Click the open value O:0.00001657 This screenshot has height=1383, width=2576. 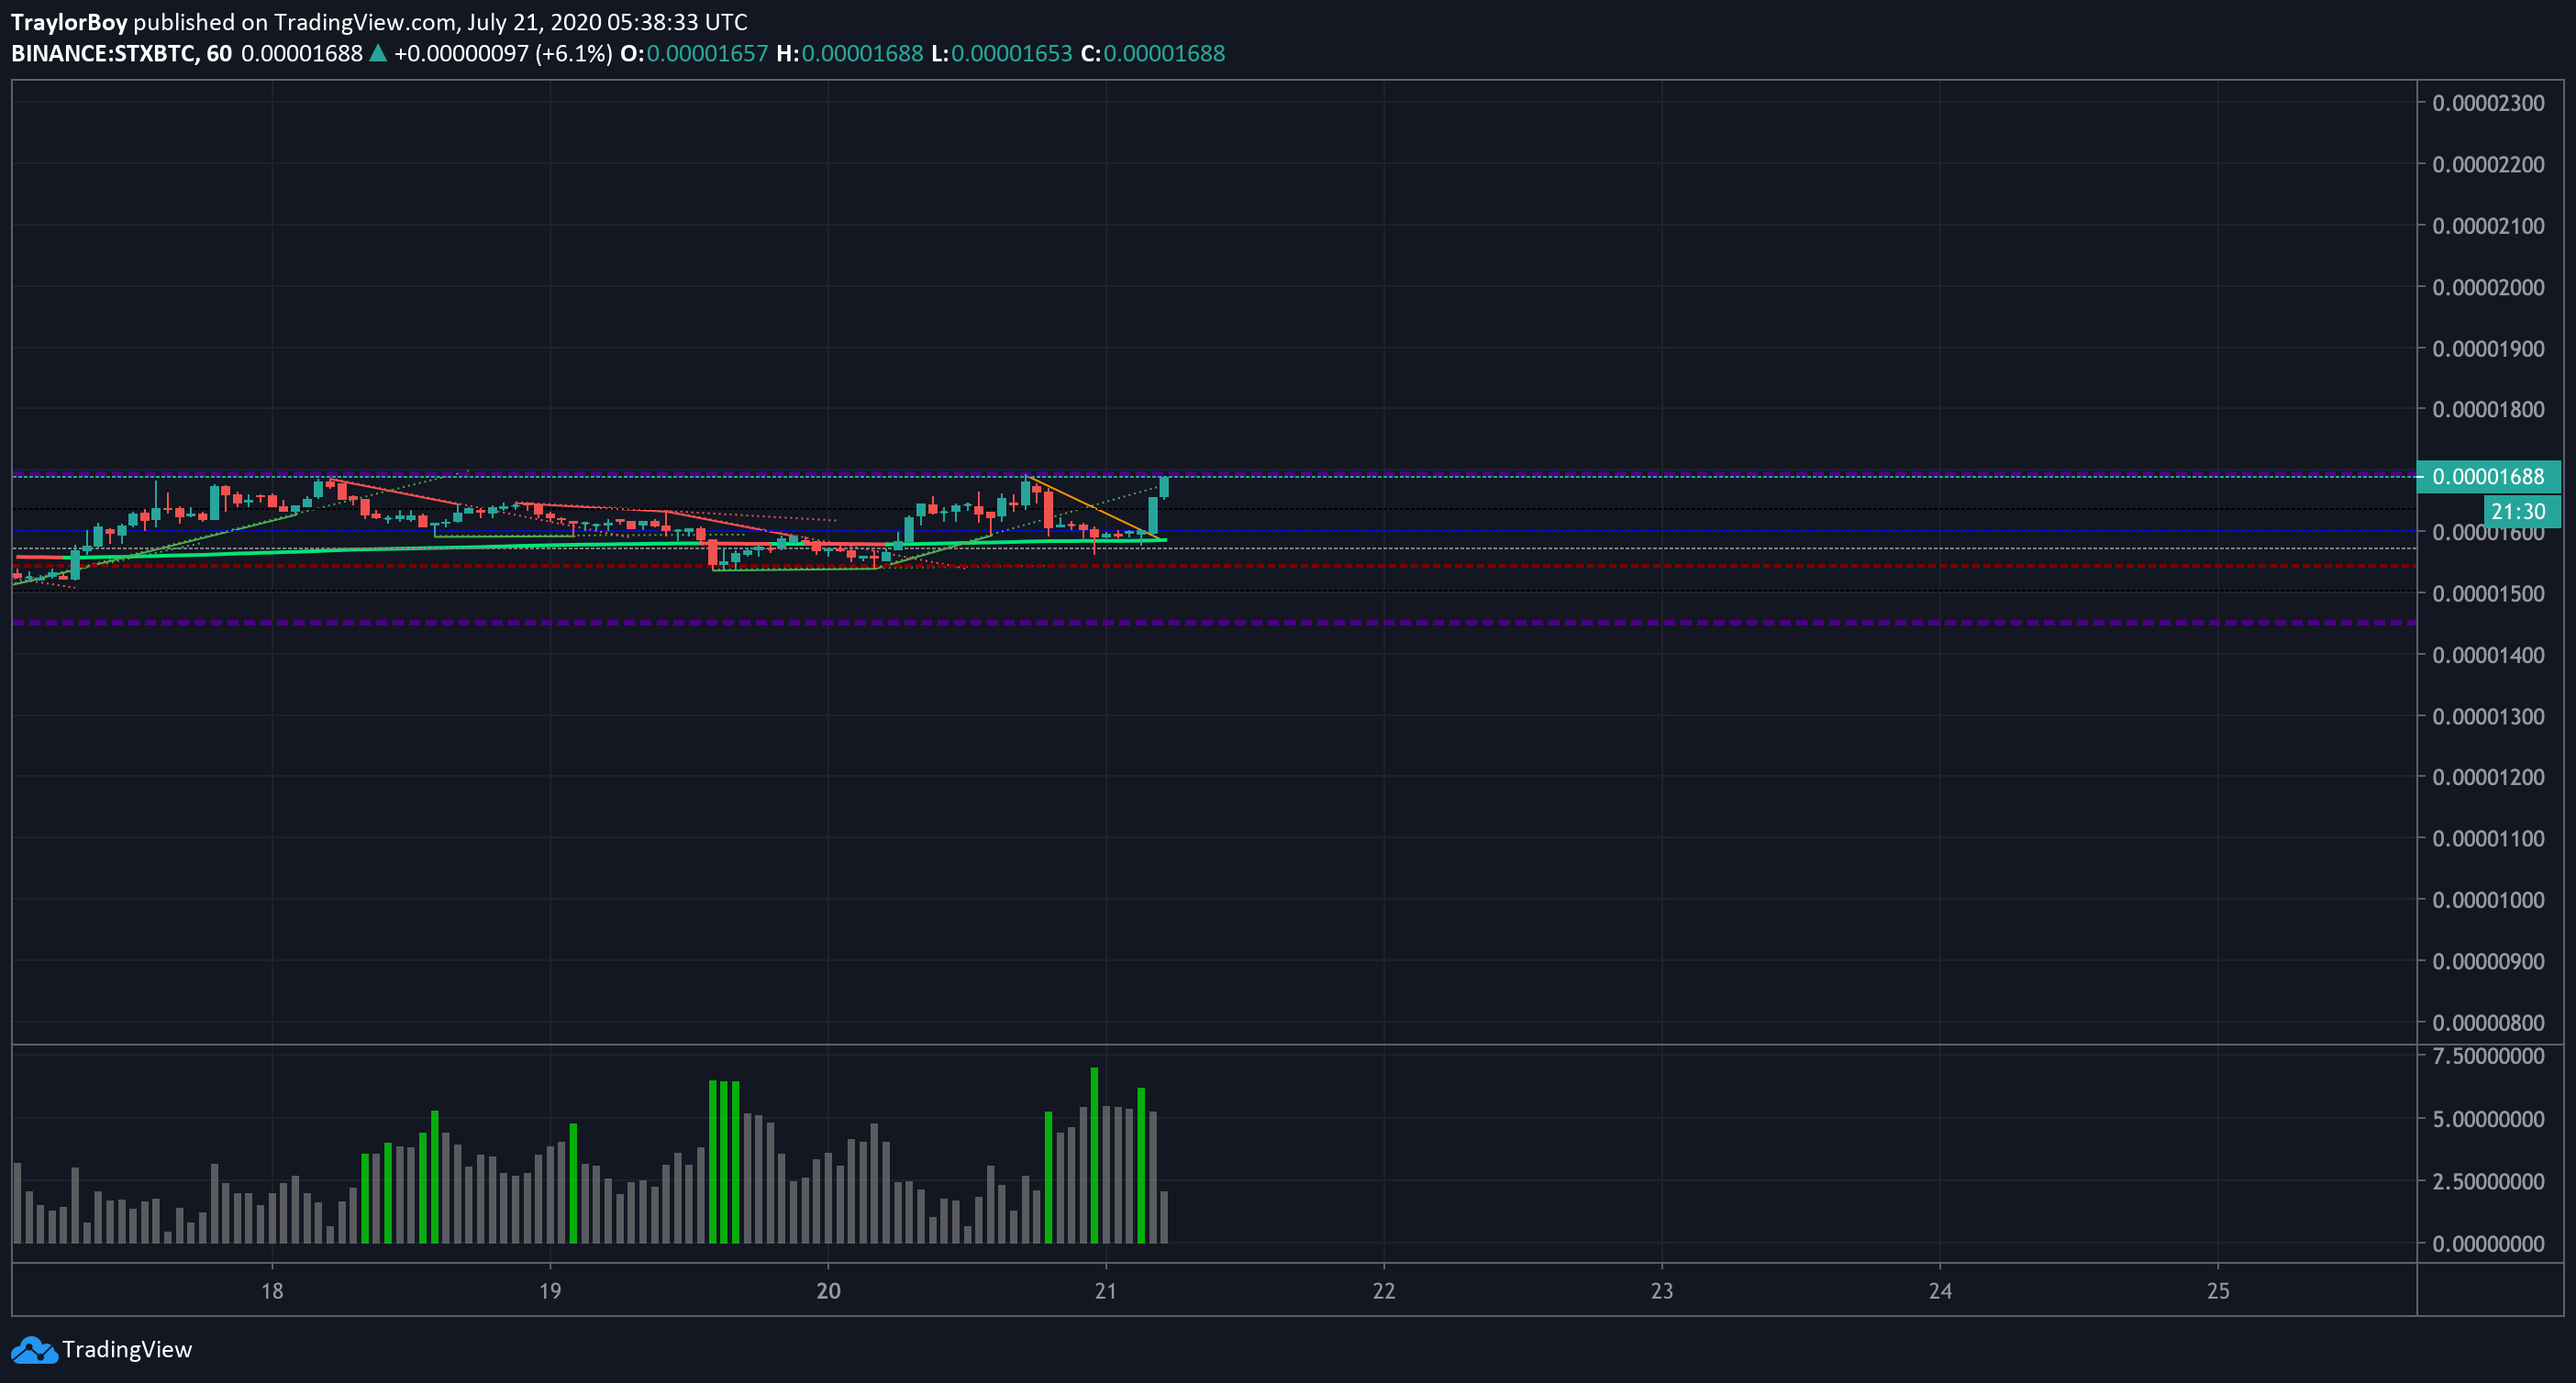pos(694,54)
